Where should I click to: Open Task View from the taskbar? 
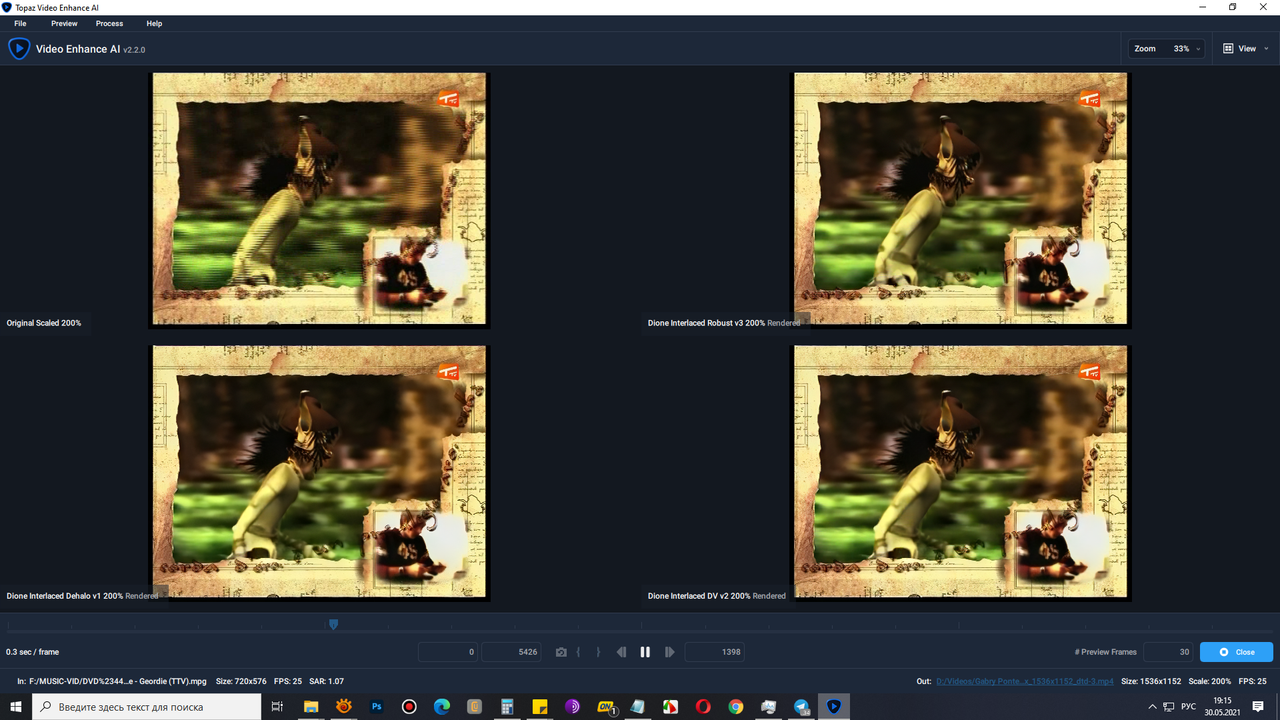[x=277, y=706]
